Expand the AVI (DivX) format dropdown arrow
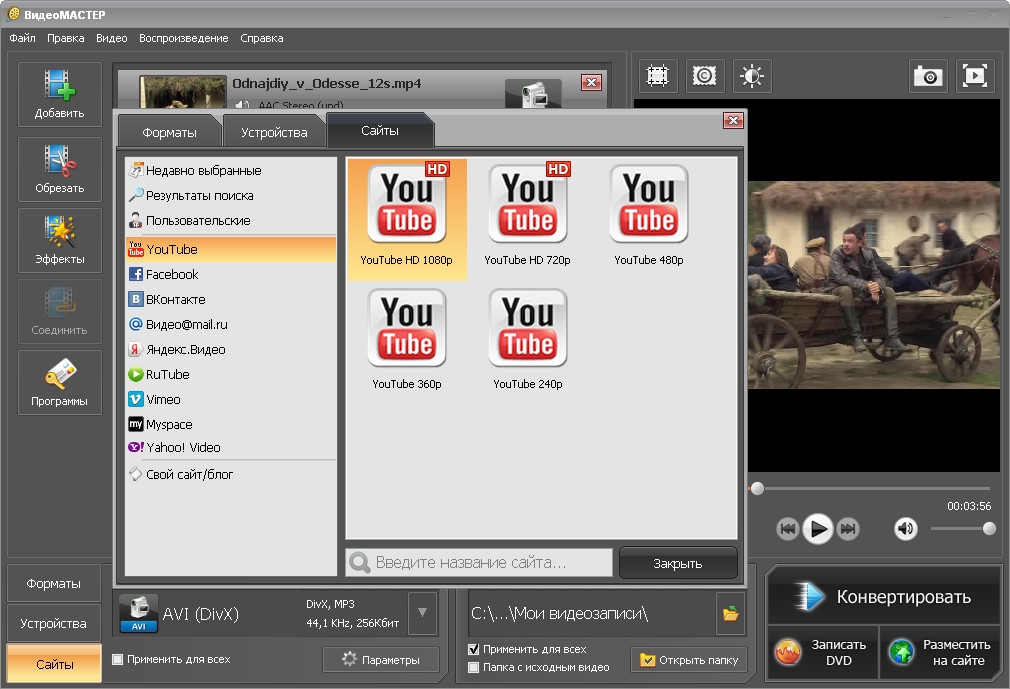Viewport: 1010px width, 689px height. 423,613
